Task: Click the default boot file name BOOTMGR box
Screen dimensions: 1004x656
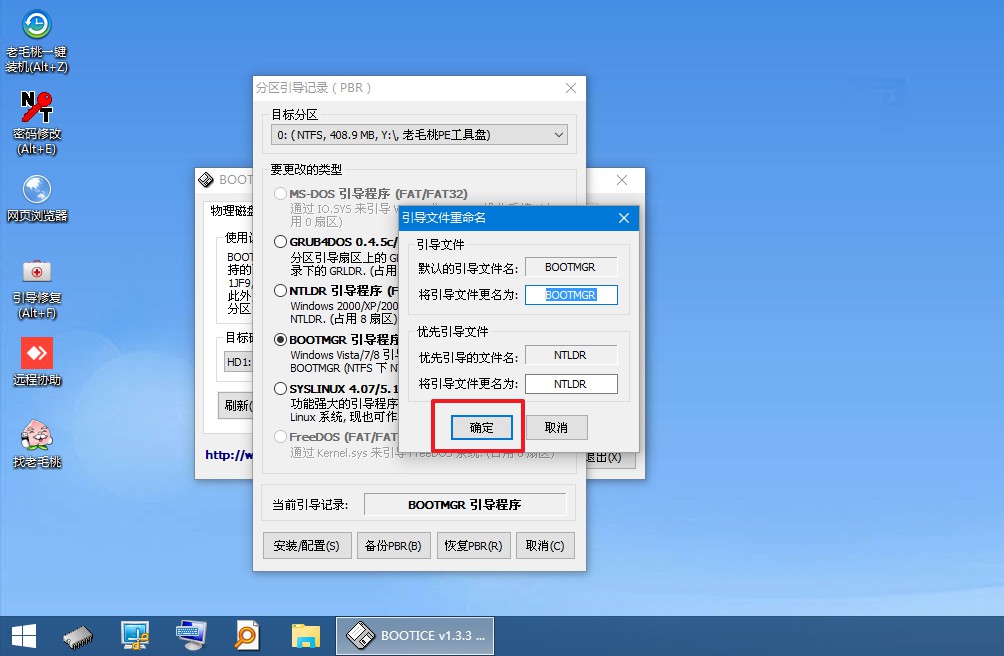Action: [571, 267]
